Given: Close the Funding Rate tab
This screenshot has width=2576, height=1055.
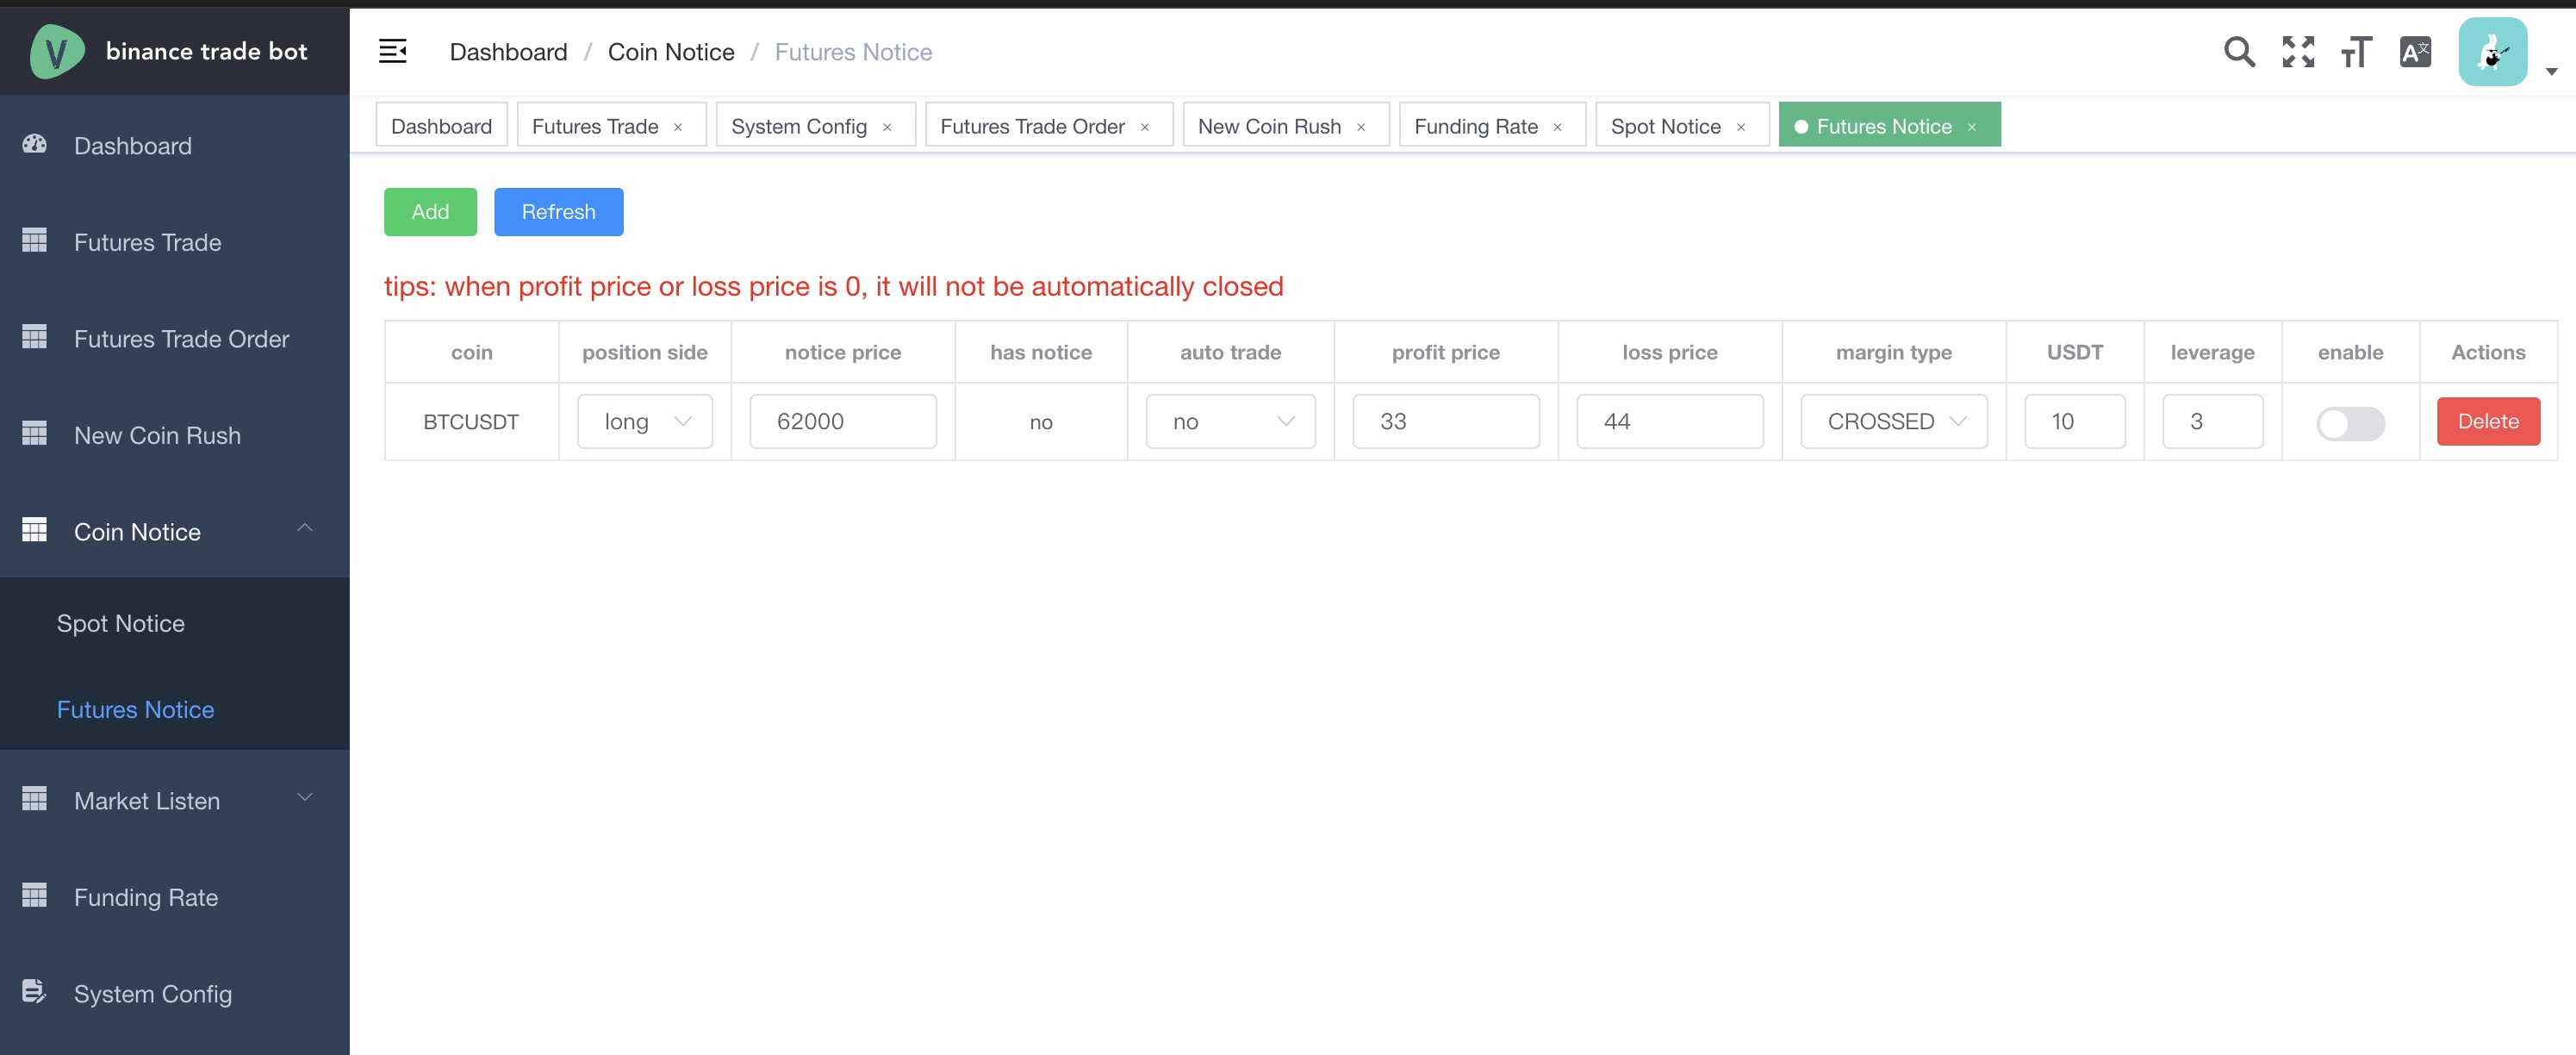Looking at the screenshot, I should (1557, 127).
